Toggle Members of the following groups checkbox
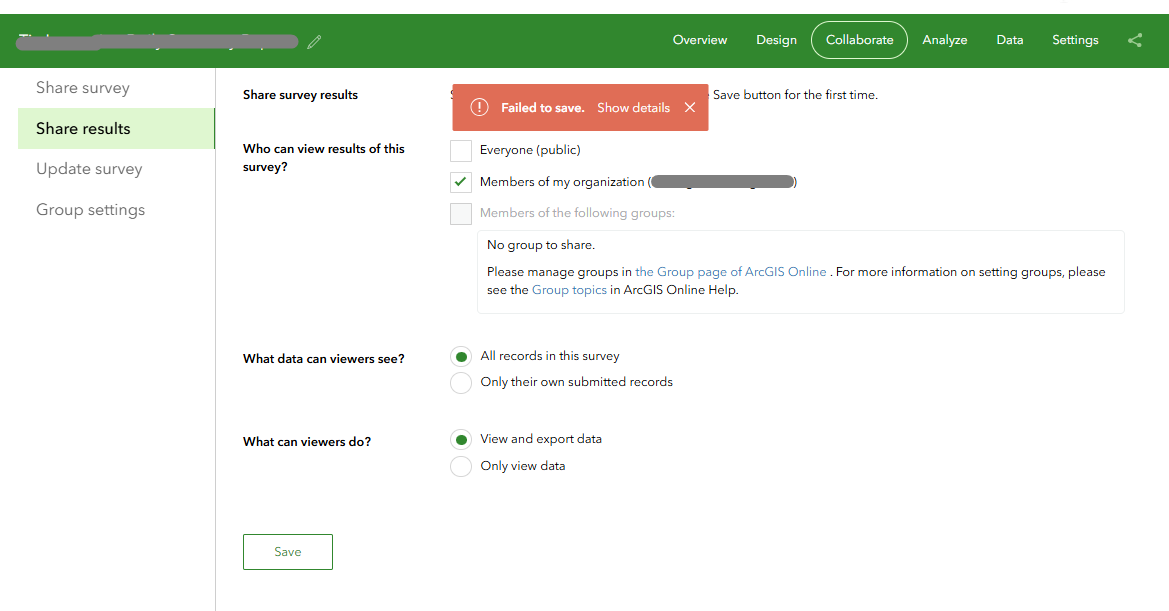Screen dimensions: 1169x611 tap(461, 214)
